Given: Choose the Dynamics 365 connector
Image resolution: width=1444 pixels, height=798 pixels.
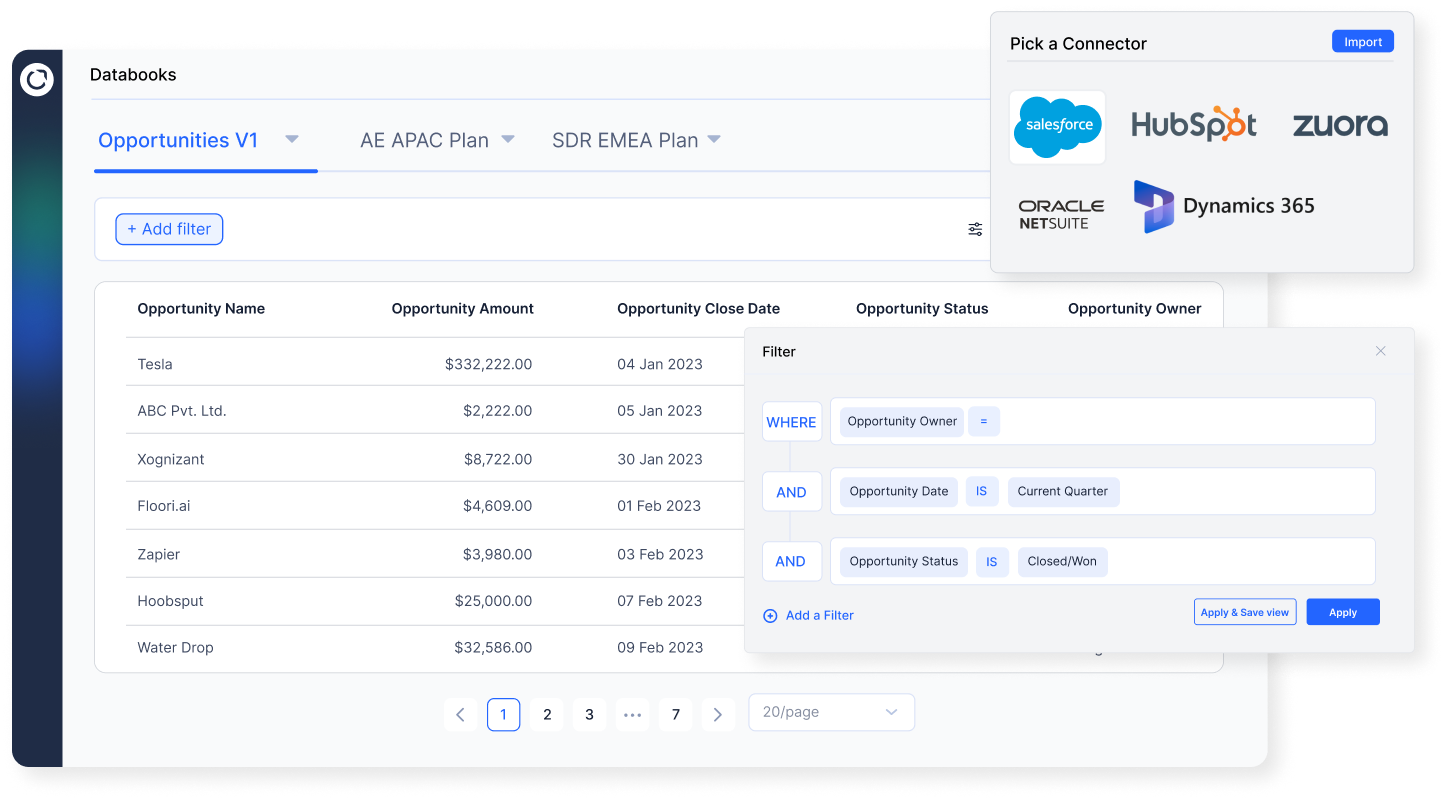Looking at the screenshot, I should point(1224,206).
